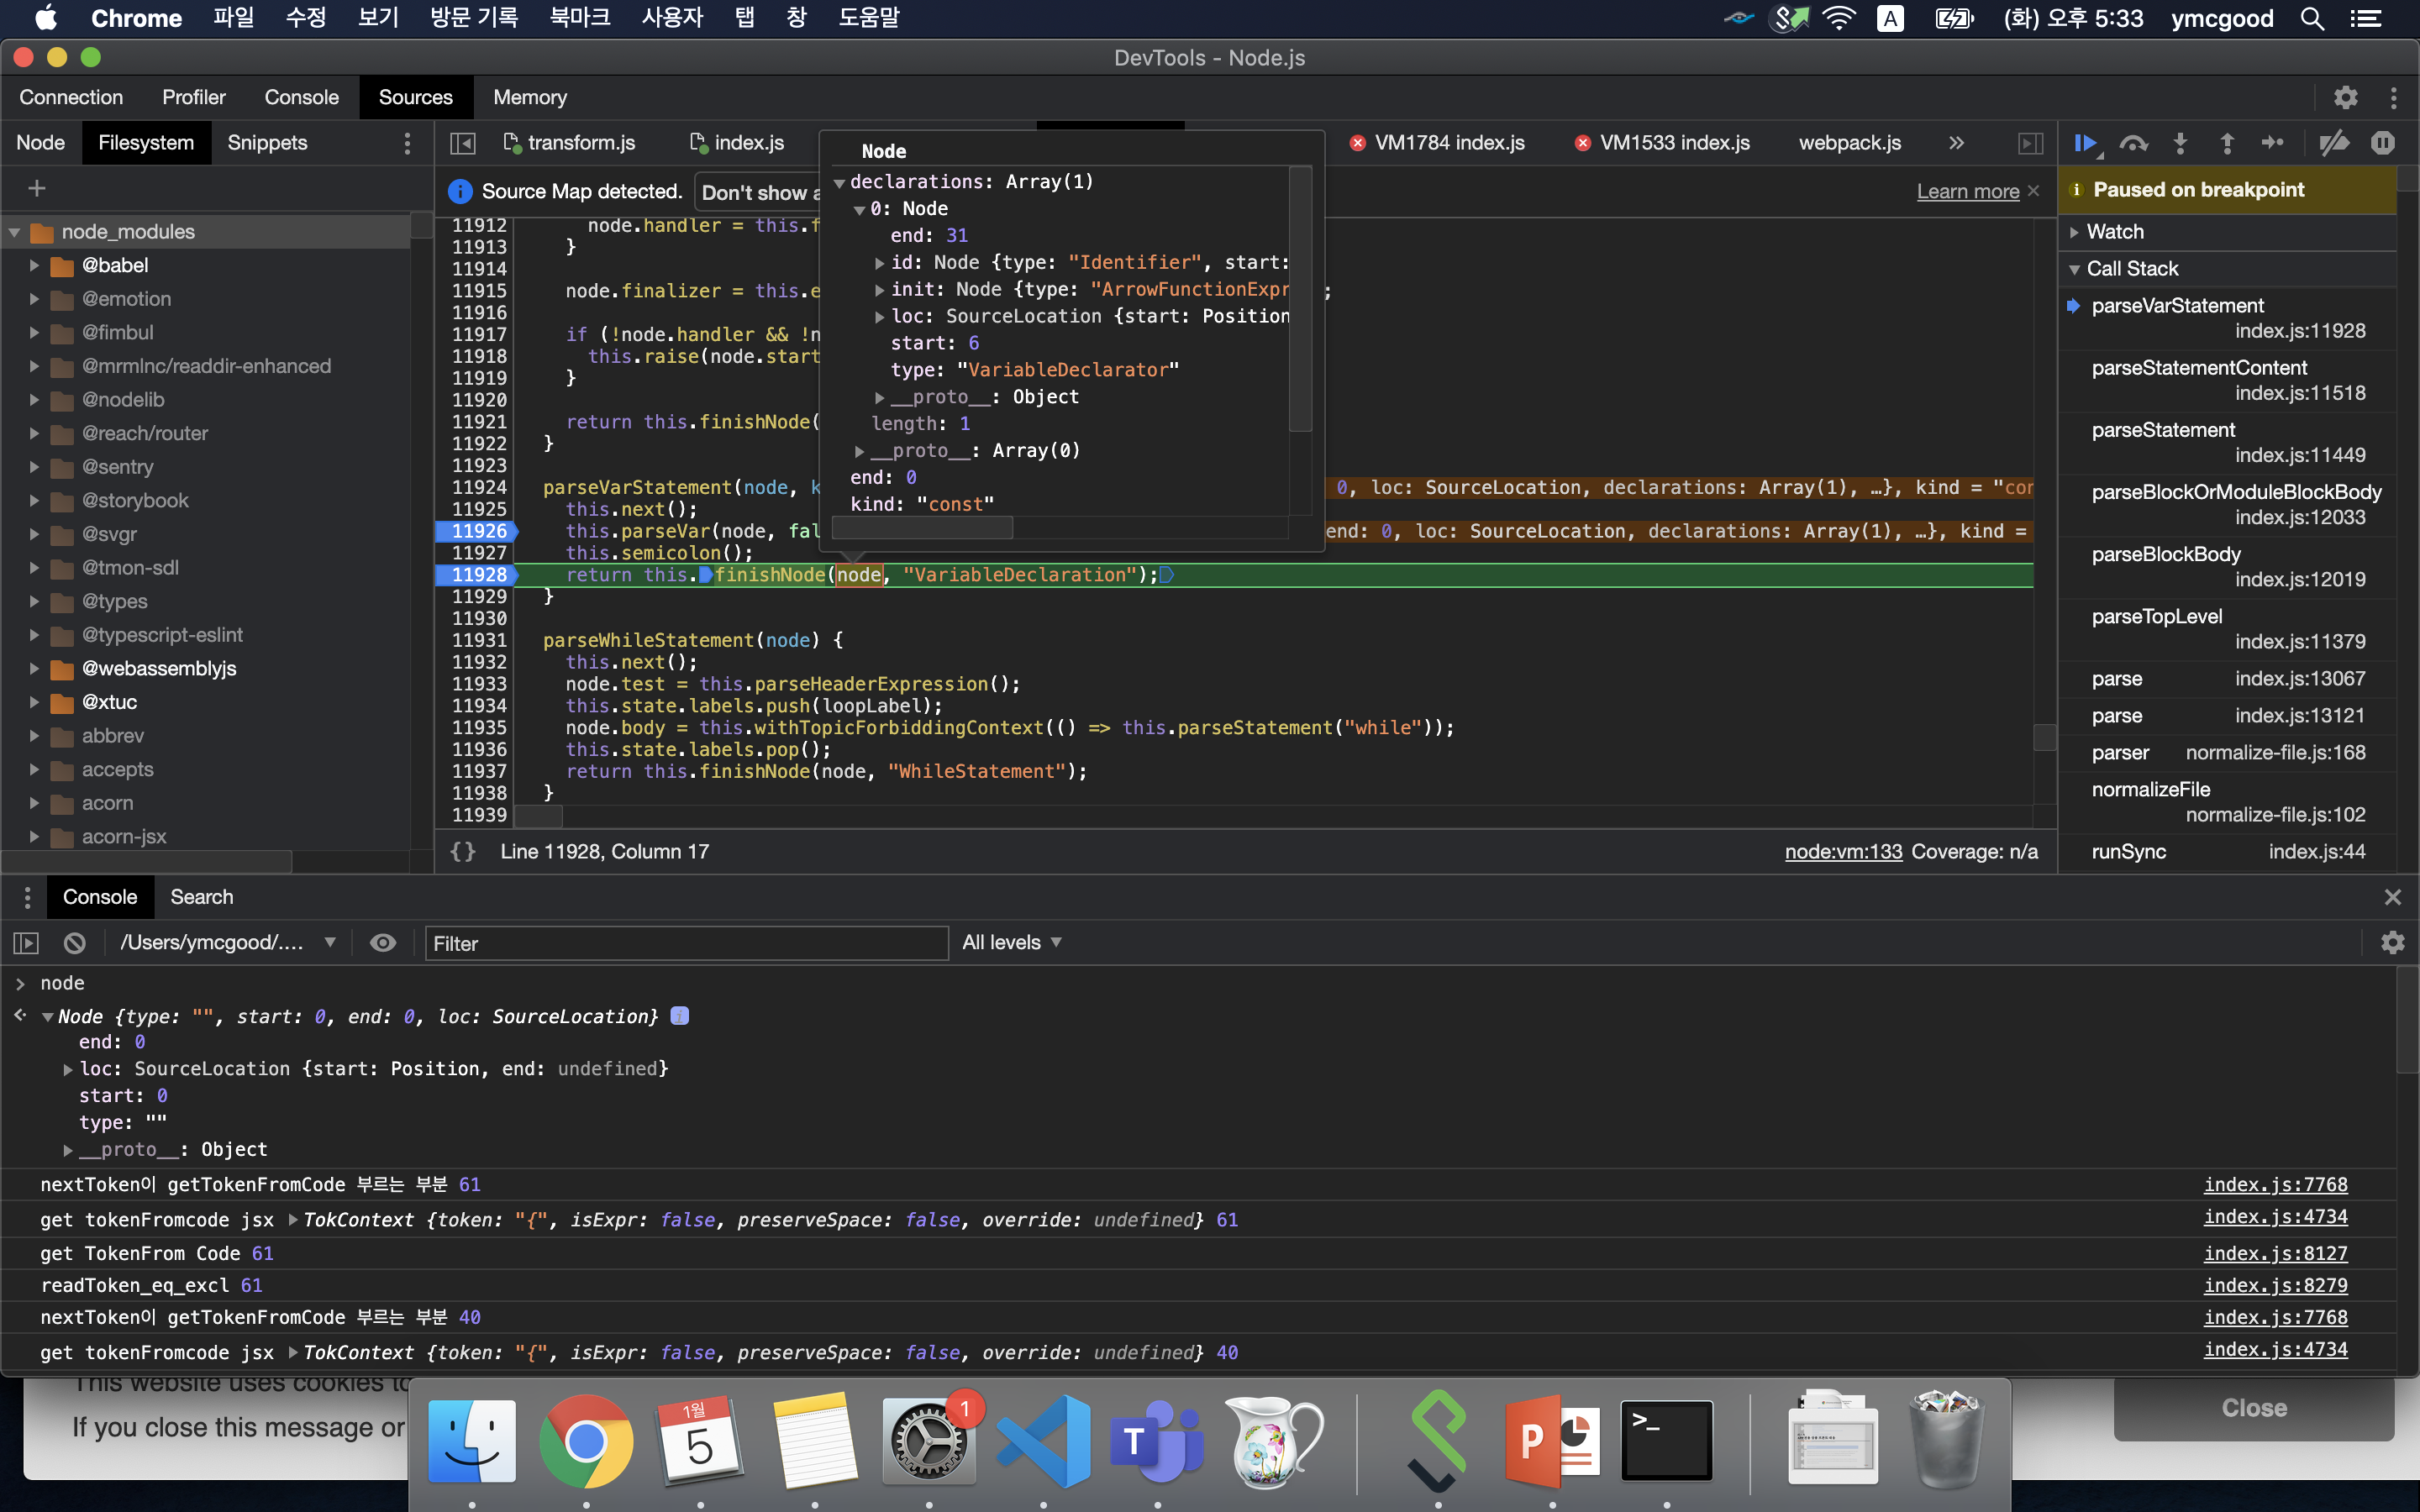Image resolution: width=2420 pixels, height=1512 pixels.
Task: Toggle preserve log checkbox
Action: [2396, 942]
